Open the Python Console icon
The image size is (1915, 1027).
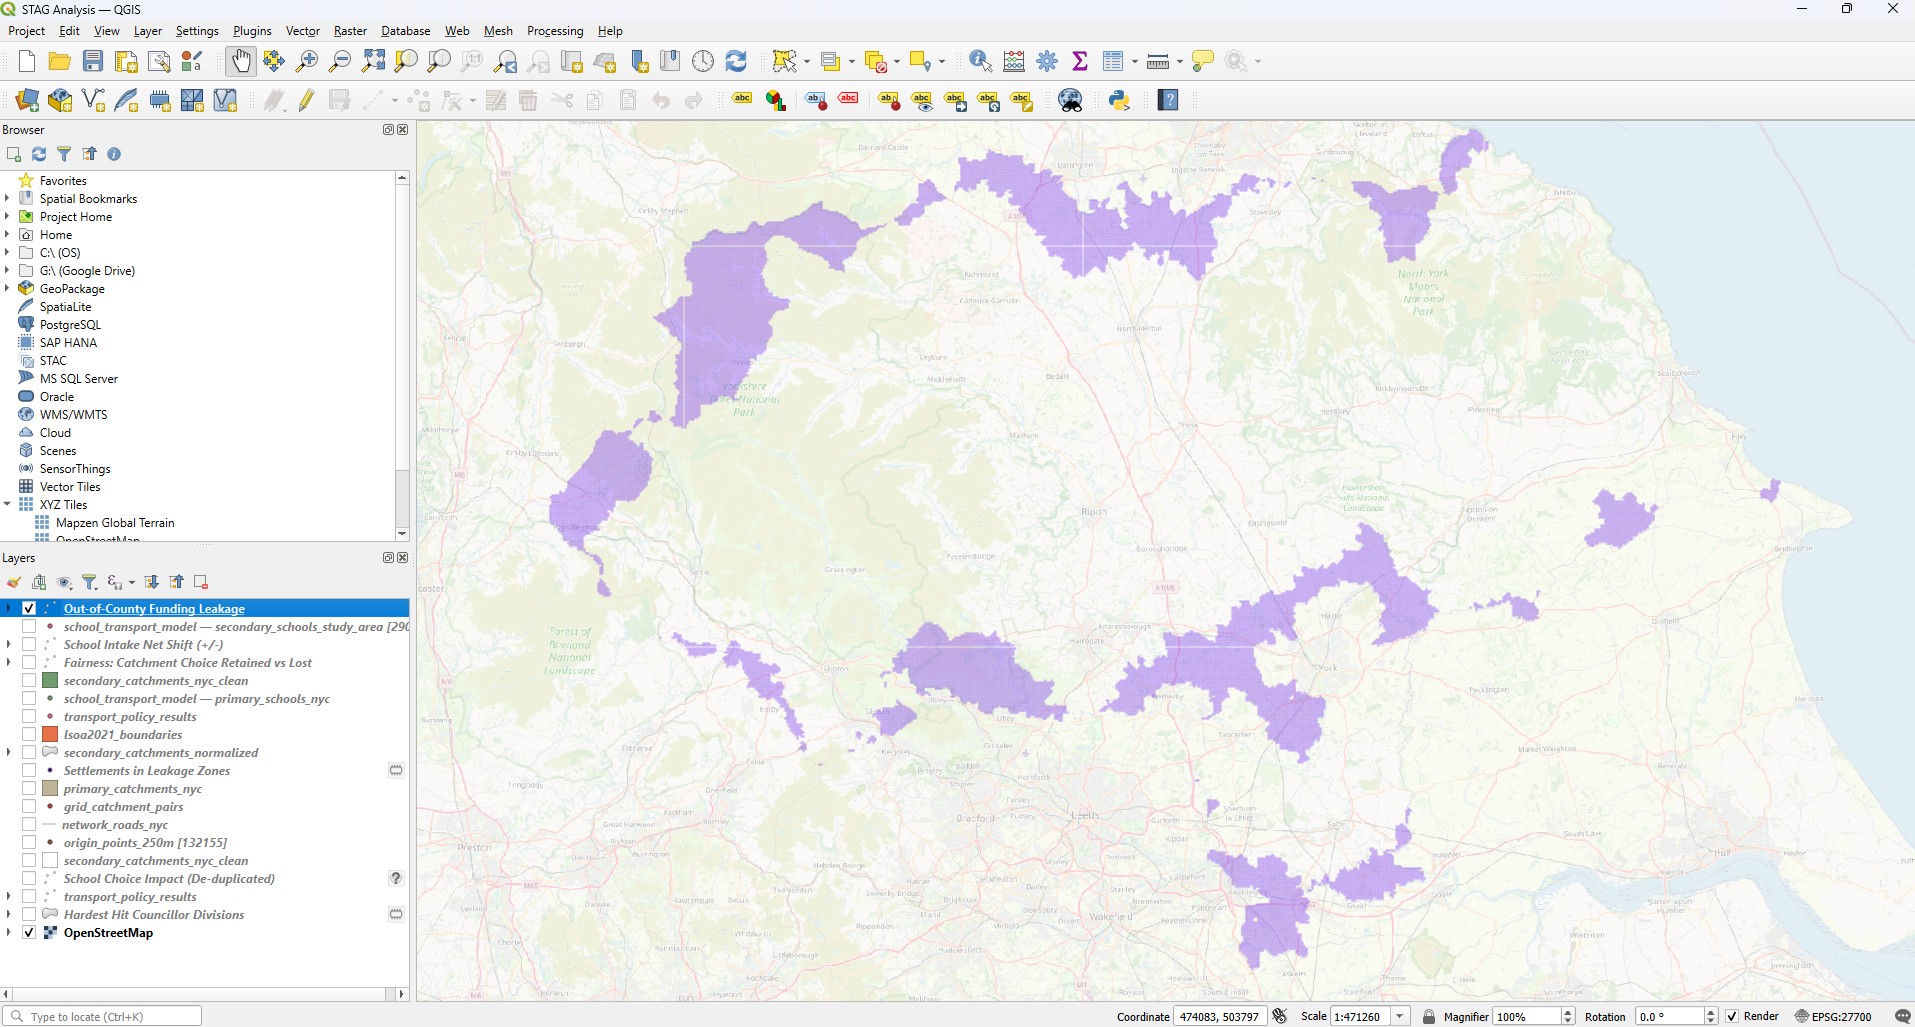tap(1119, 100)
